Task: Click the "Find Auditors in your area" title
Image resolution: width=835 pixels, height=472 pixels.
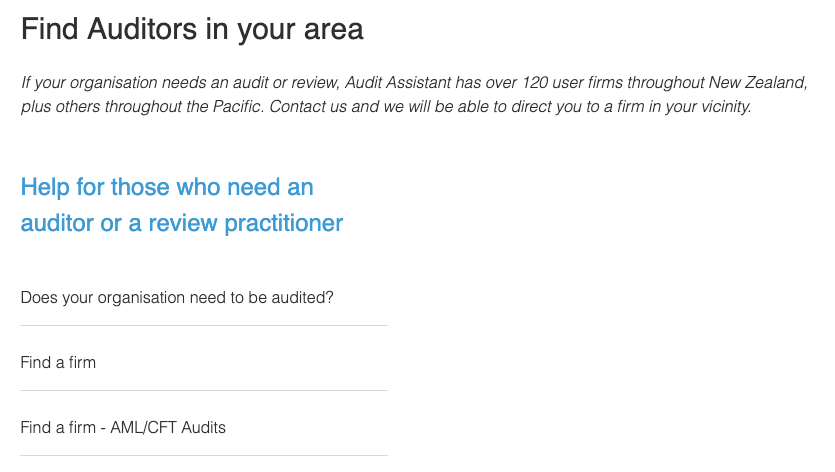Action: click(x=192, y=29)
